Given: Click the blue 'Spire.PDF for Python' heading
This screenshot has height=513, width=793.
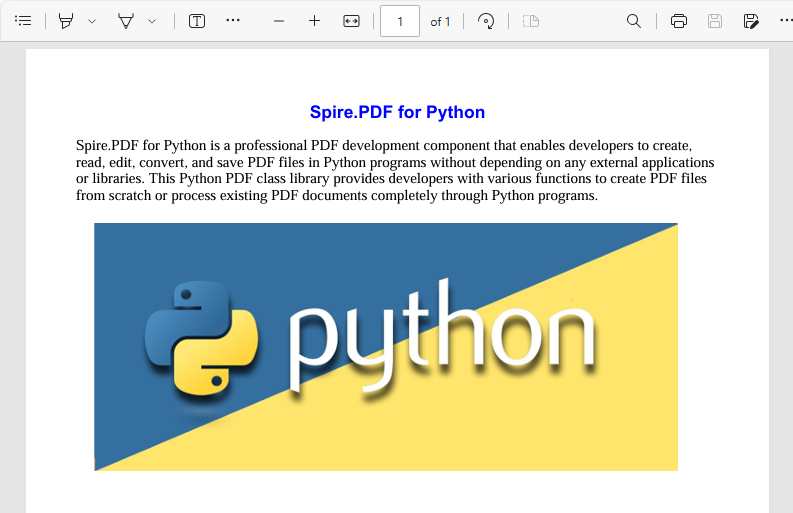Looking at the screenshot, I should (x=397, y=112).
